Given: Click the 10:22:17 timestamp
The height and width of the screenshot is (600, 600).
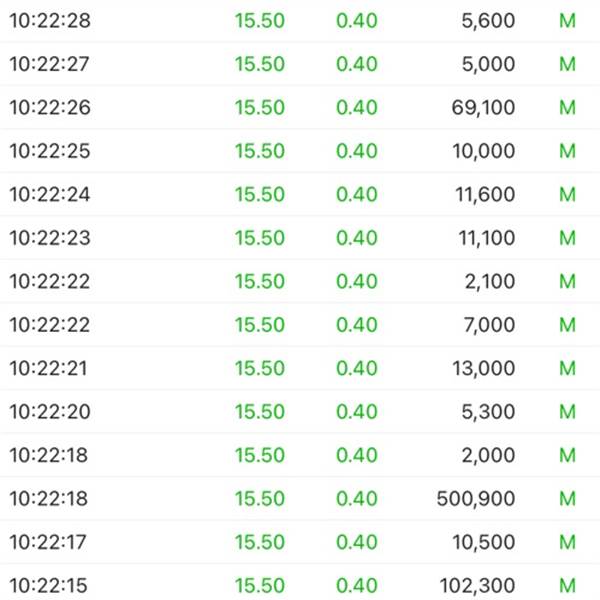Looking at the screenshot, I should (x=50, y=542).
